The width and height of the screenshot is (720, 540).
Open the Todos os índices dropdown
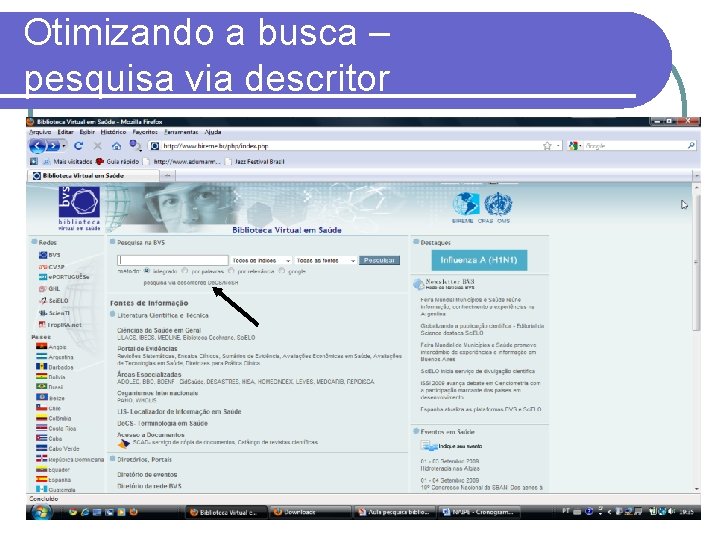click(261, 260)
